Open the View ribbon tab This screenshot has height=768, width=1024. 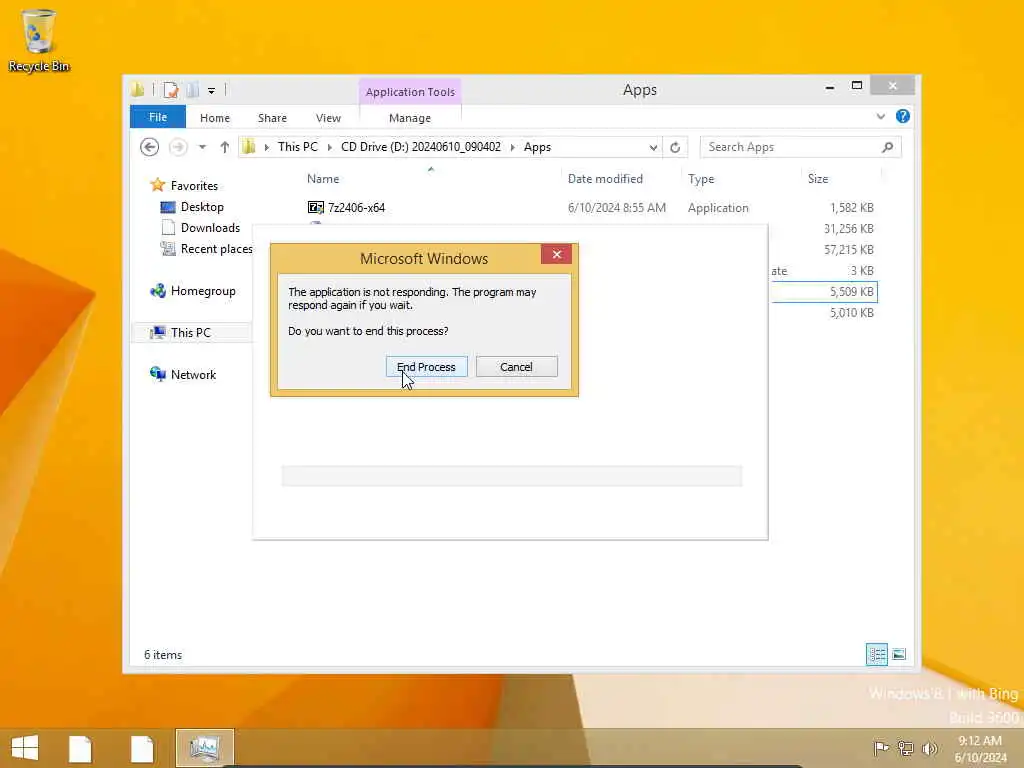[x=328, y=118]
